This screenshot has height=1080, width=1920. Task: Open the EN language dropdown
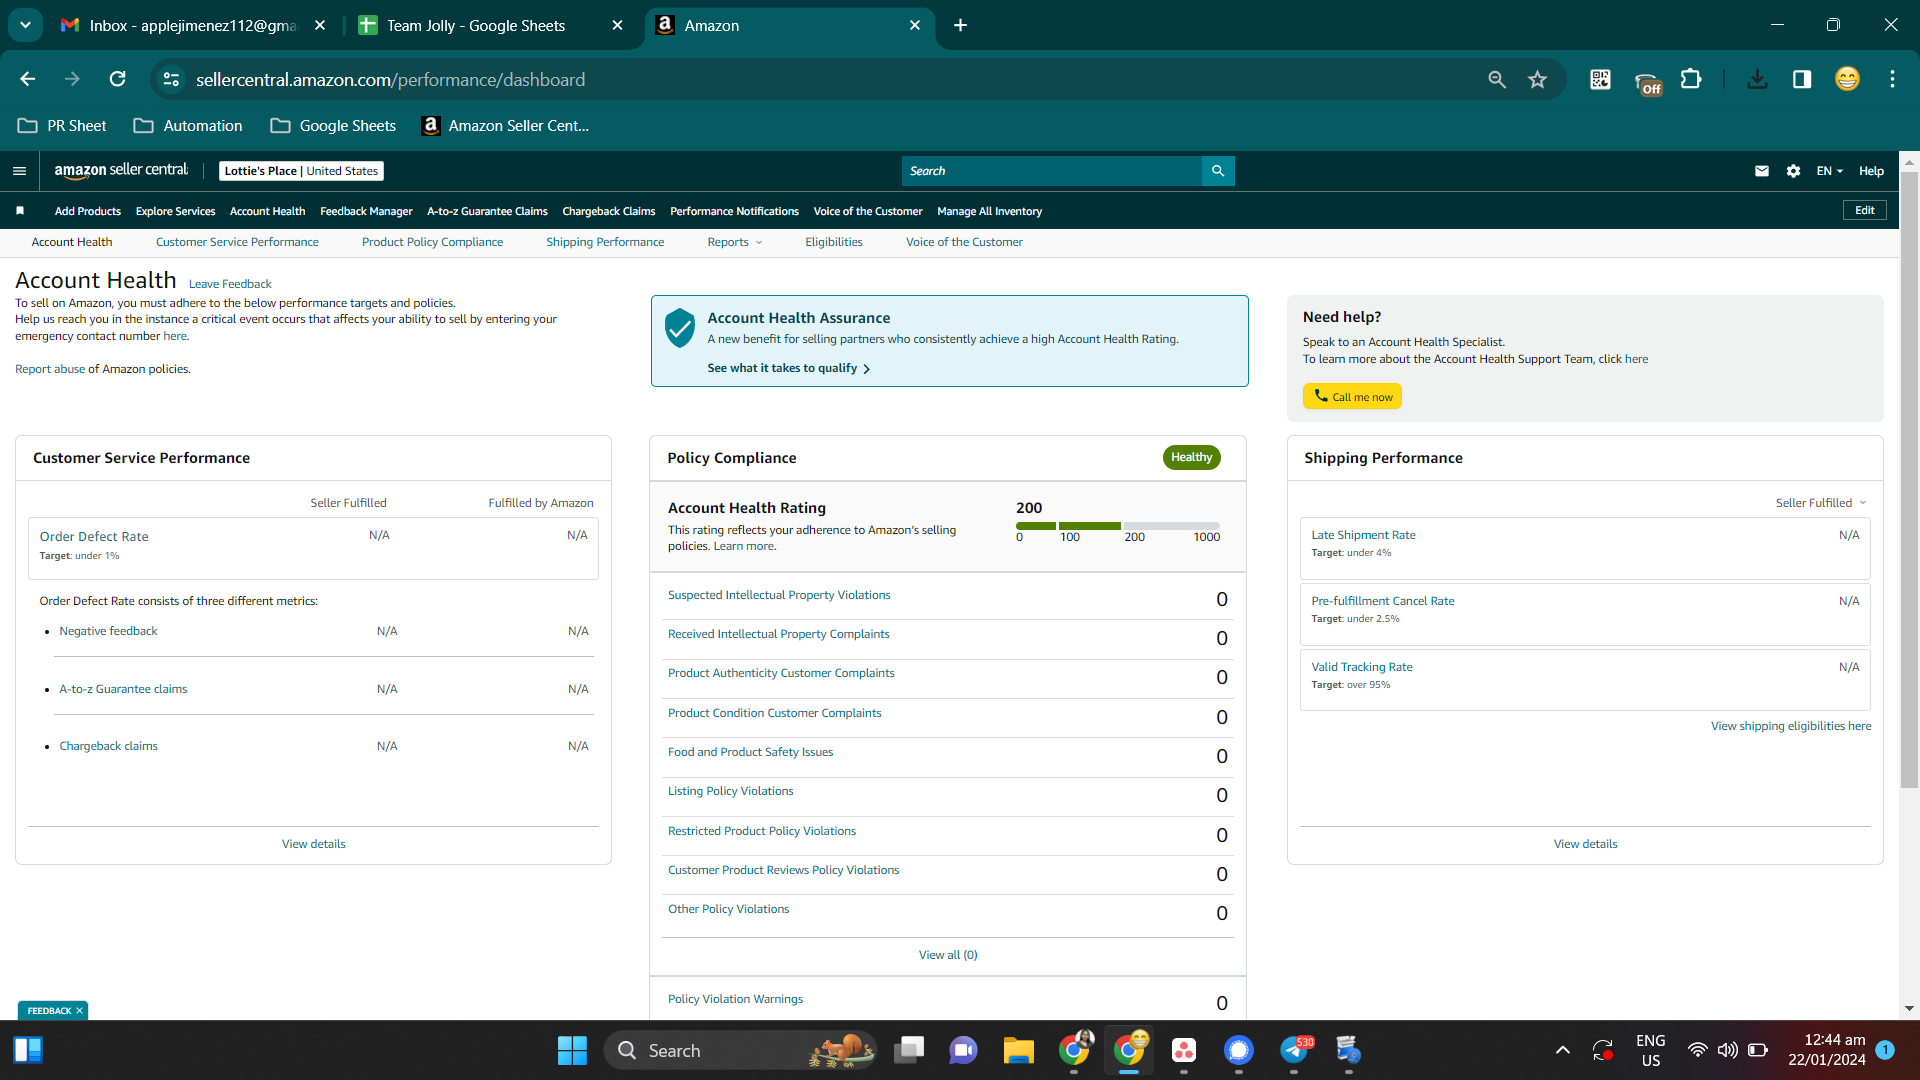(1829, 171)
